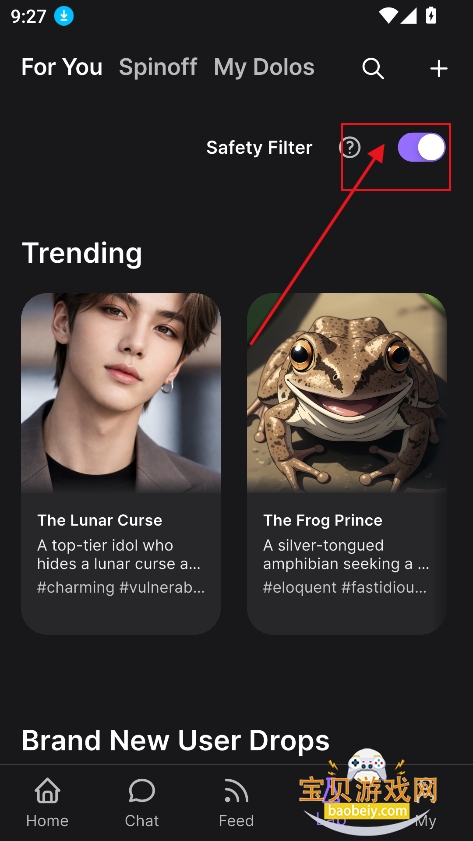Tap The Lunar Curse title text
This screenshot has width=473, height=841.
point(100,520)
